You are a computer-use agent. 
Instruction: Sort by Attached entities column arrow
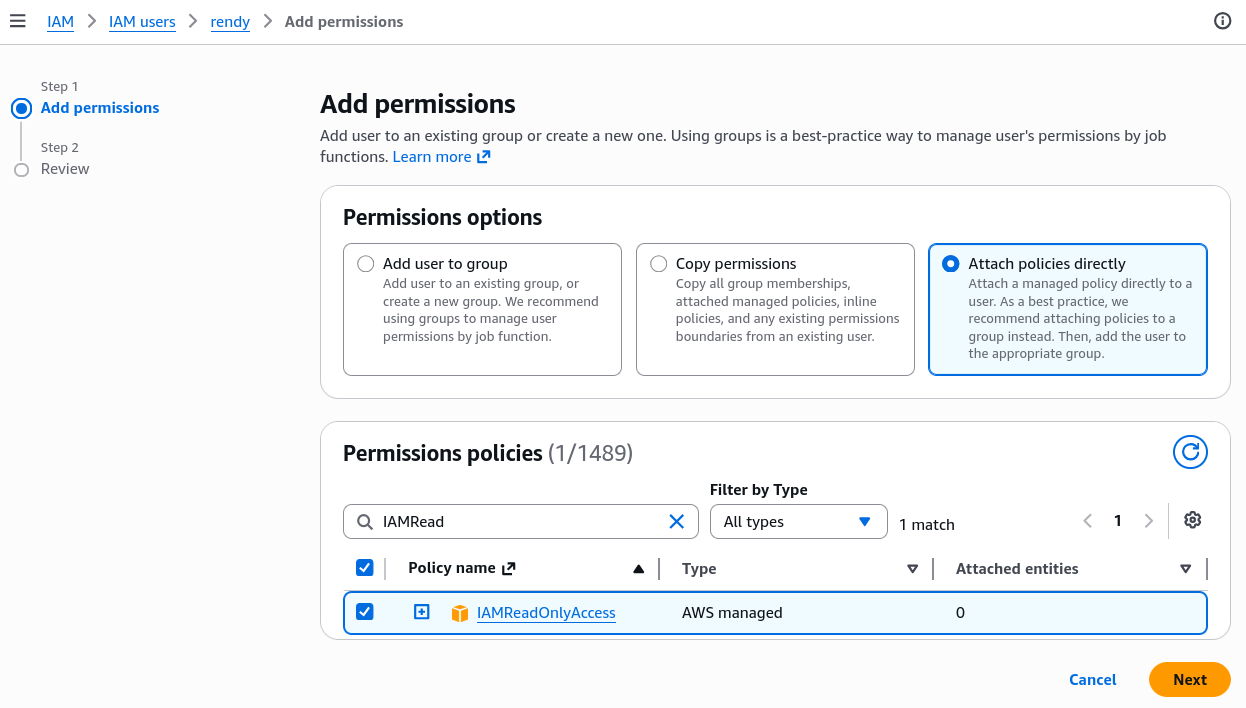[1185, 569]
